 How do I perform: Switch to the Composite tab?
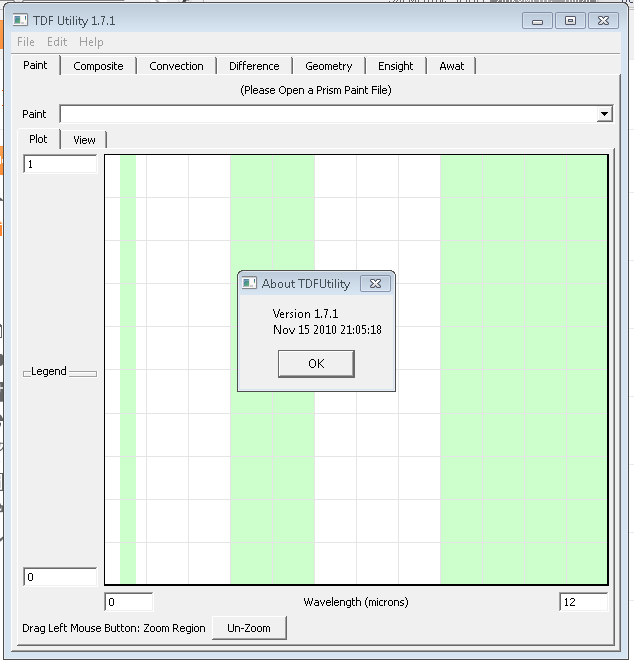(98, 66)
